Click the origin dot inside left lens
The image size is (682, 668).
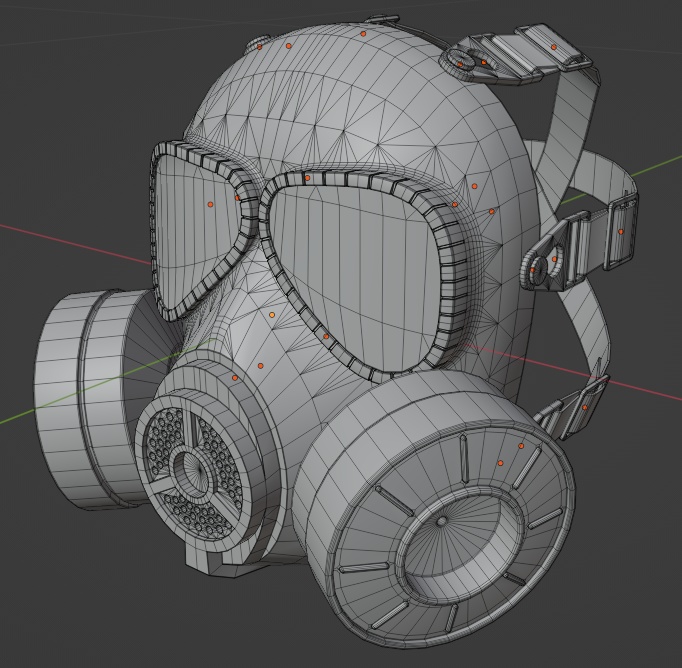[x=211, y=204]
